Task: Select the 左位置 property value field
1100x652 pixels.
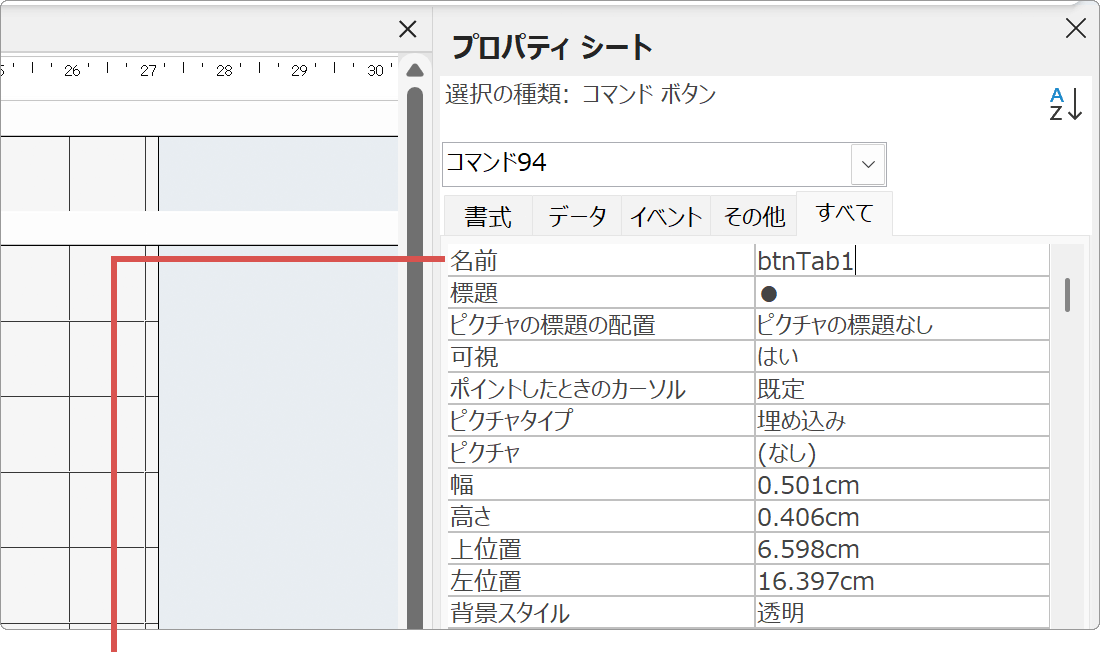Action: click(x=900, y=581)
